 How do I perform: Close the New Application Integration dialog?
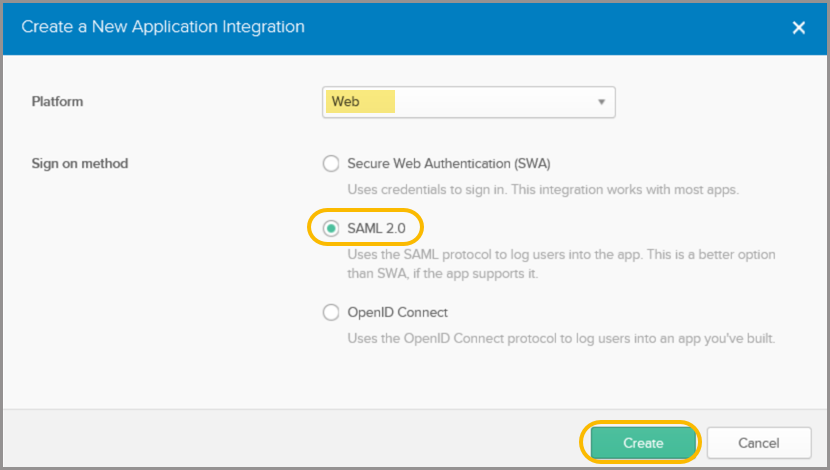(x=798, y=28)
